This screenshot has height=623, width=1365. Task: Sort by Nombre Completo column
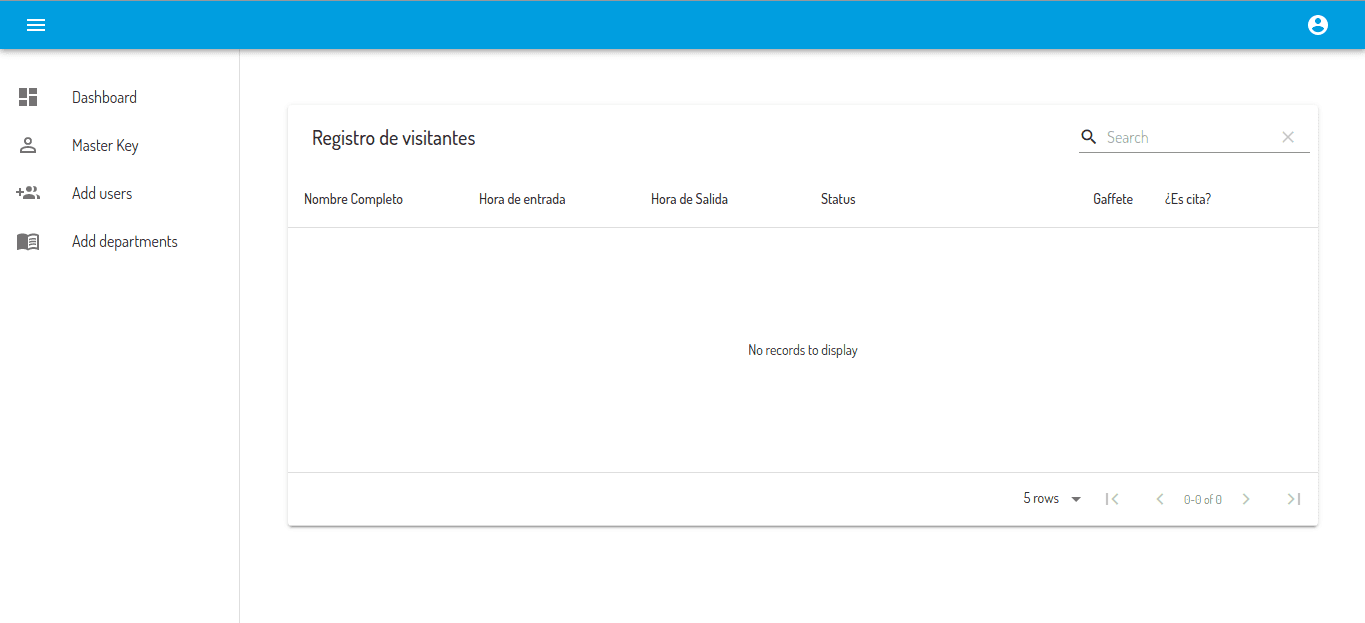tap(353, 199)
